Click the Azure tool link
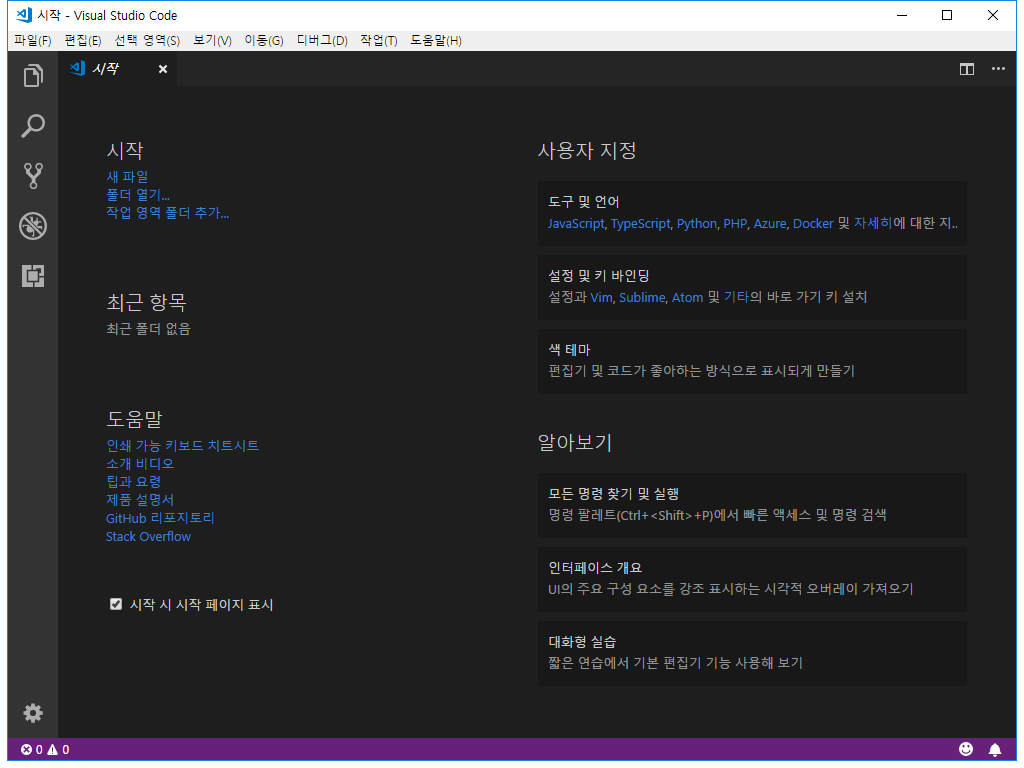The width and height of the screenshot is (1024, 768). 770,223
